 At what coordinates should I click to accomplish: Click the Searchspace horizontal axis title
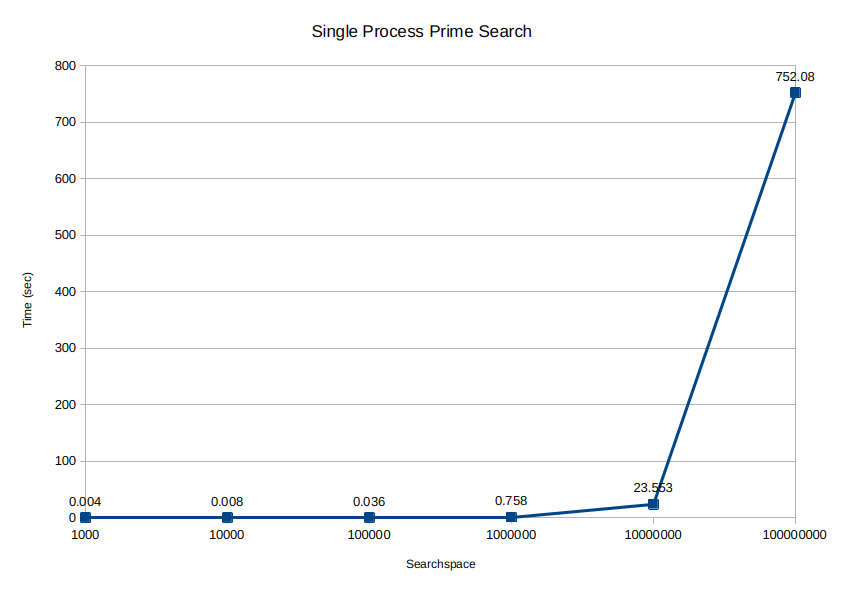click(440, 564)
